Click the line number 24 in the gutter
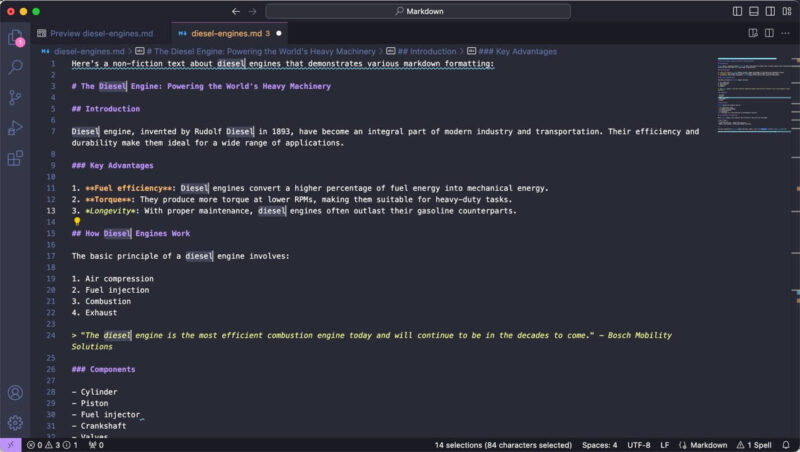The width and height of the screenshot is (800, 452). point(51,335)
